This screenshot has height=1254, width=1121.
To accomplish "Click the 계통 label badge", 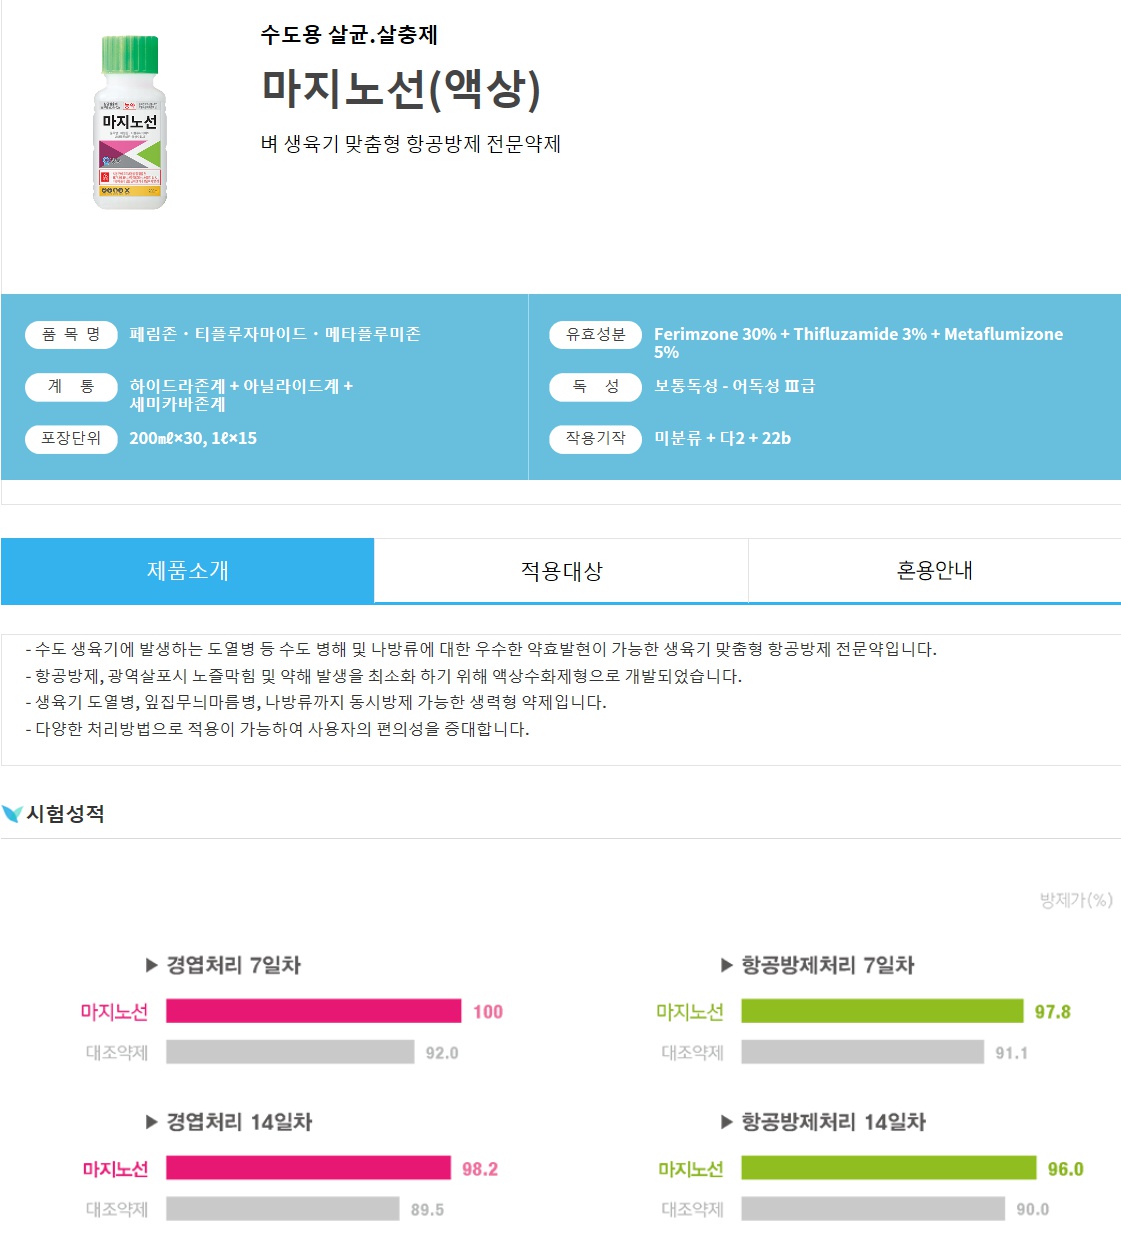I will (71, 386).
